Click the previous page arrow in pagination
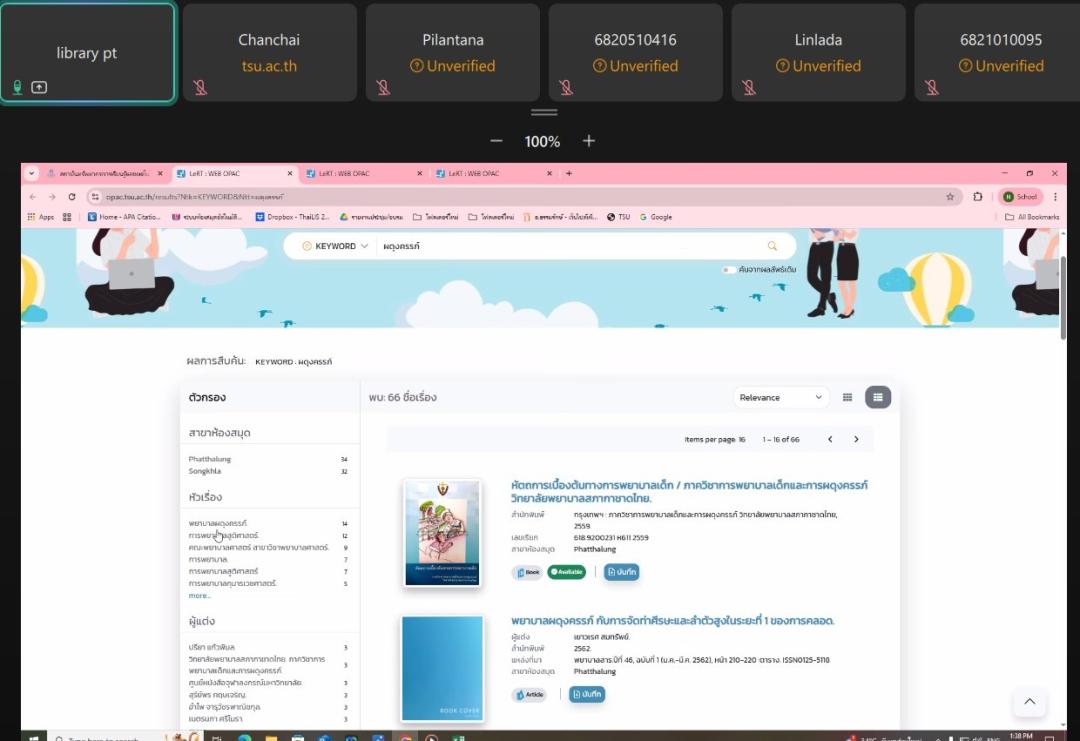Screen dimensions: 1080x741 point(829,439)
